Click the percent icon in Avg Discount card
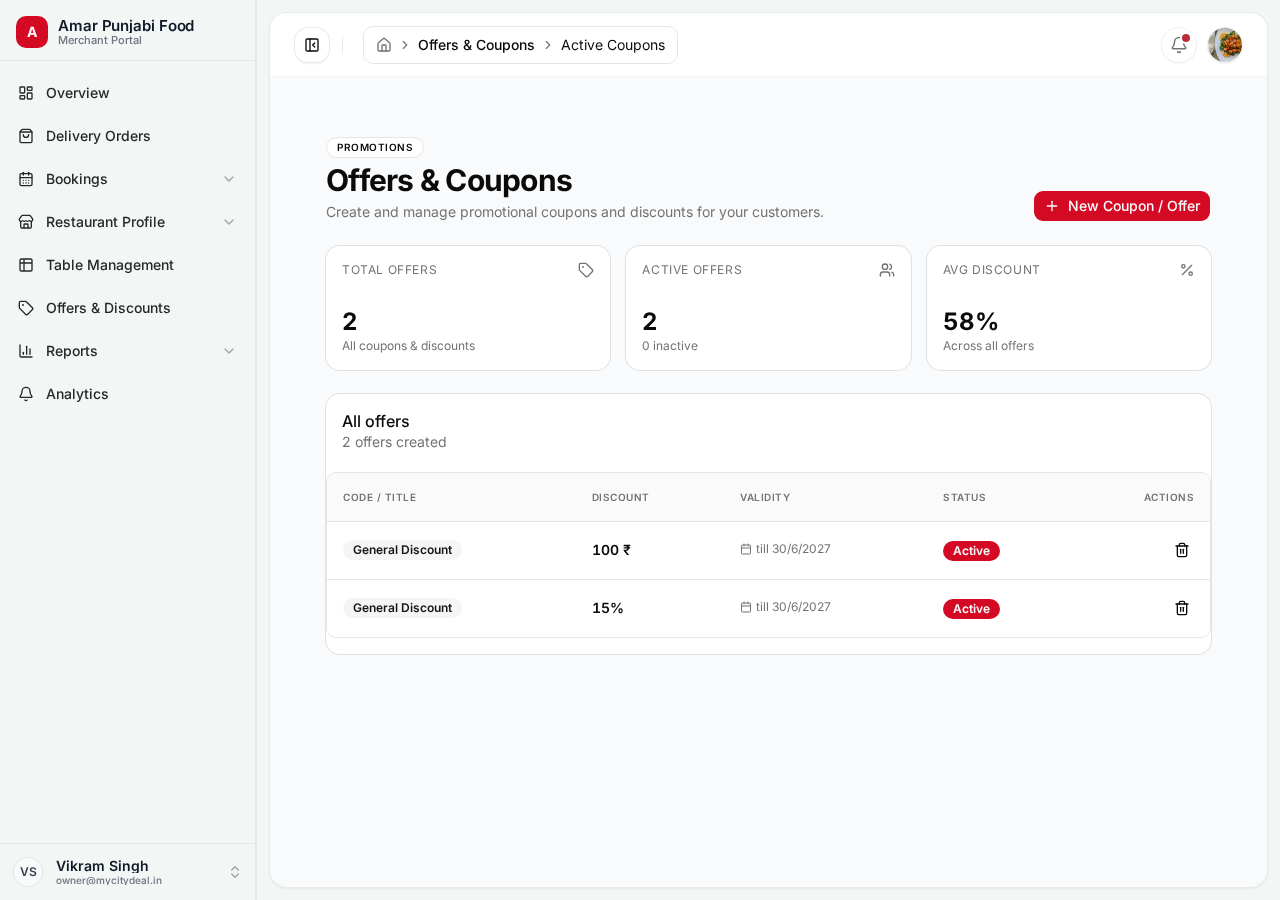 pos(1187,270)
